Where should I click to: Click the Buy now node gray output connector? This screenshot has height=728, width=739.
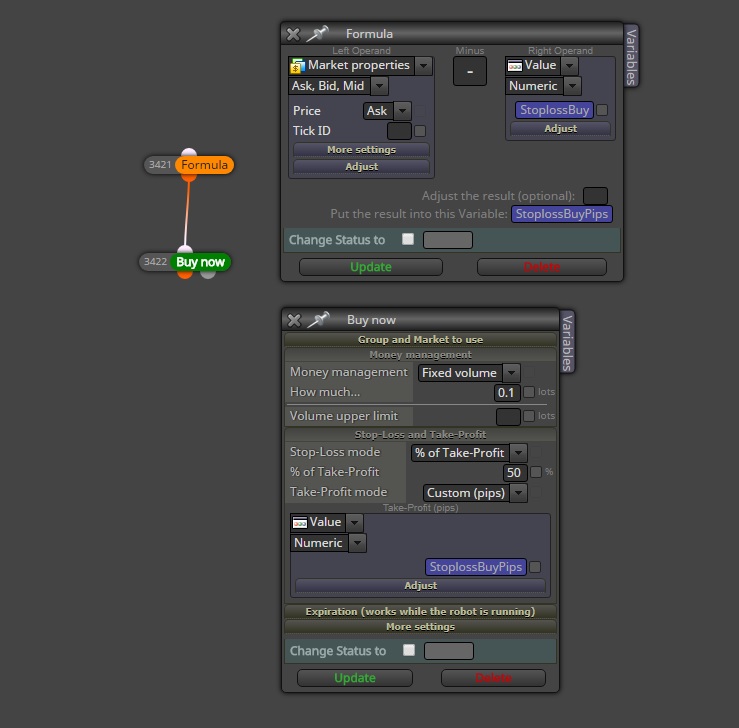(x=208, y=274)
